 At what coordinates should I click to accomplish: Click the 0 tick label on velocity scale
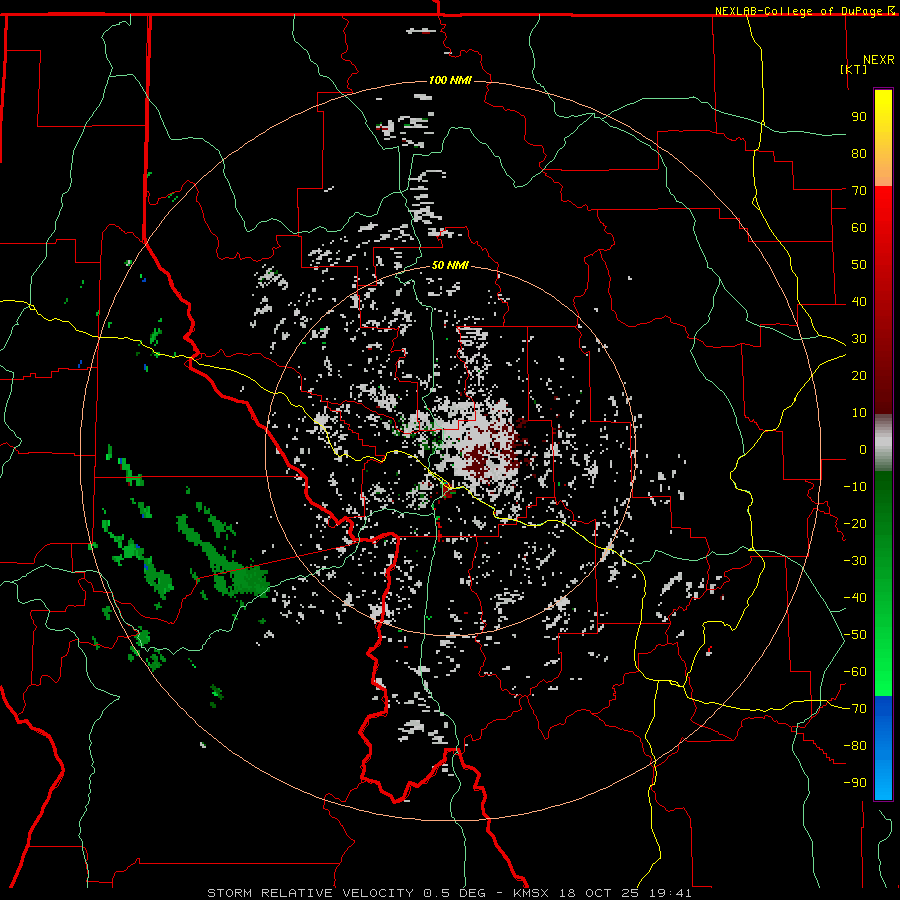click(x=863, y=450)
